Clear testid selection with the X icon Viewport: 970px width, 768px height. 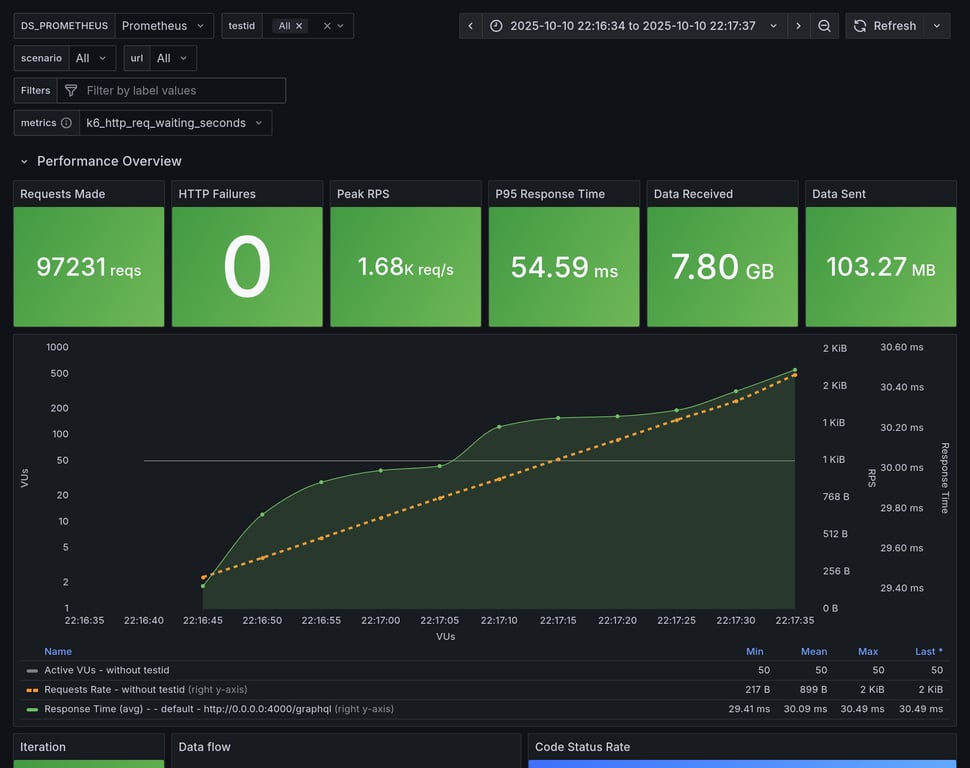[327, 26]
